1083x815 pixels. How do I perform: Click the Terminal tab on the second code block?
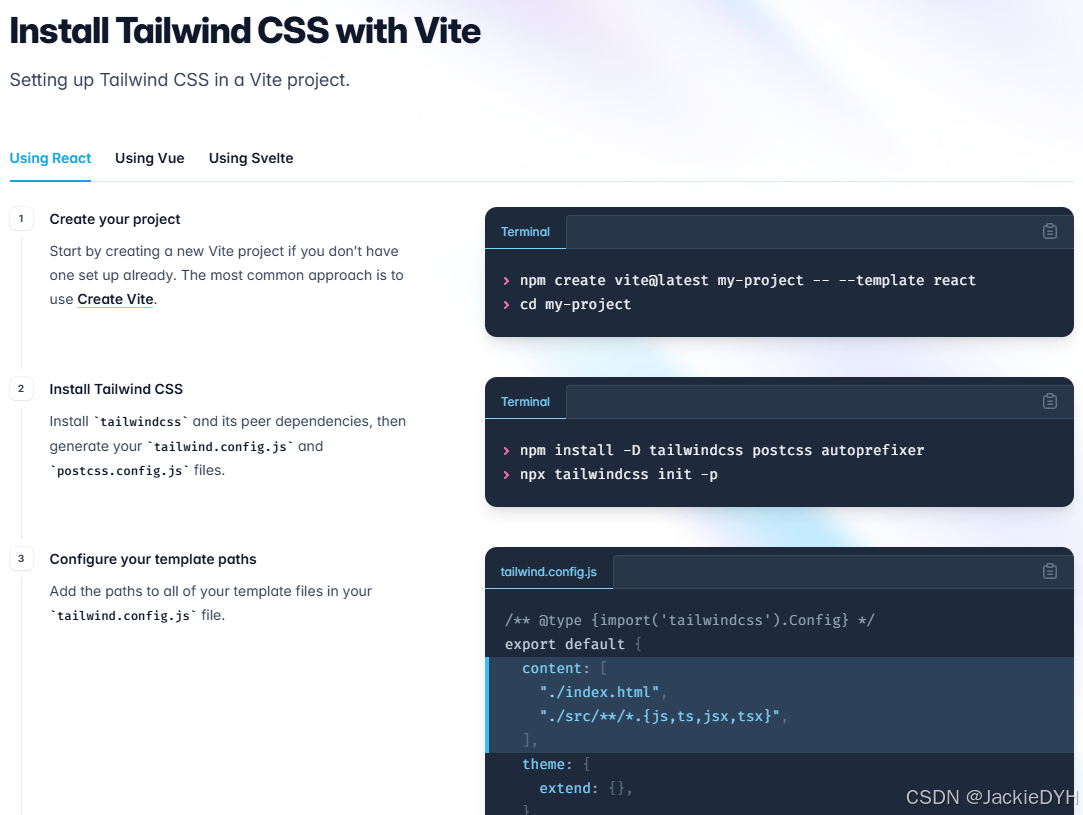[x=525, y=400]
